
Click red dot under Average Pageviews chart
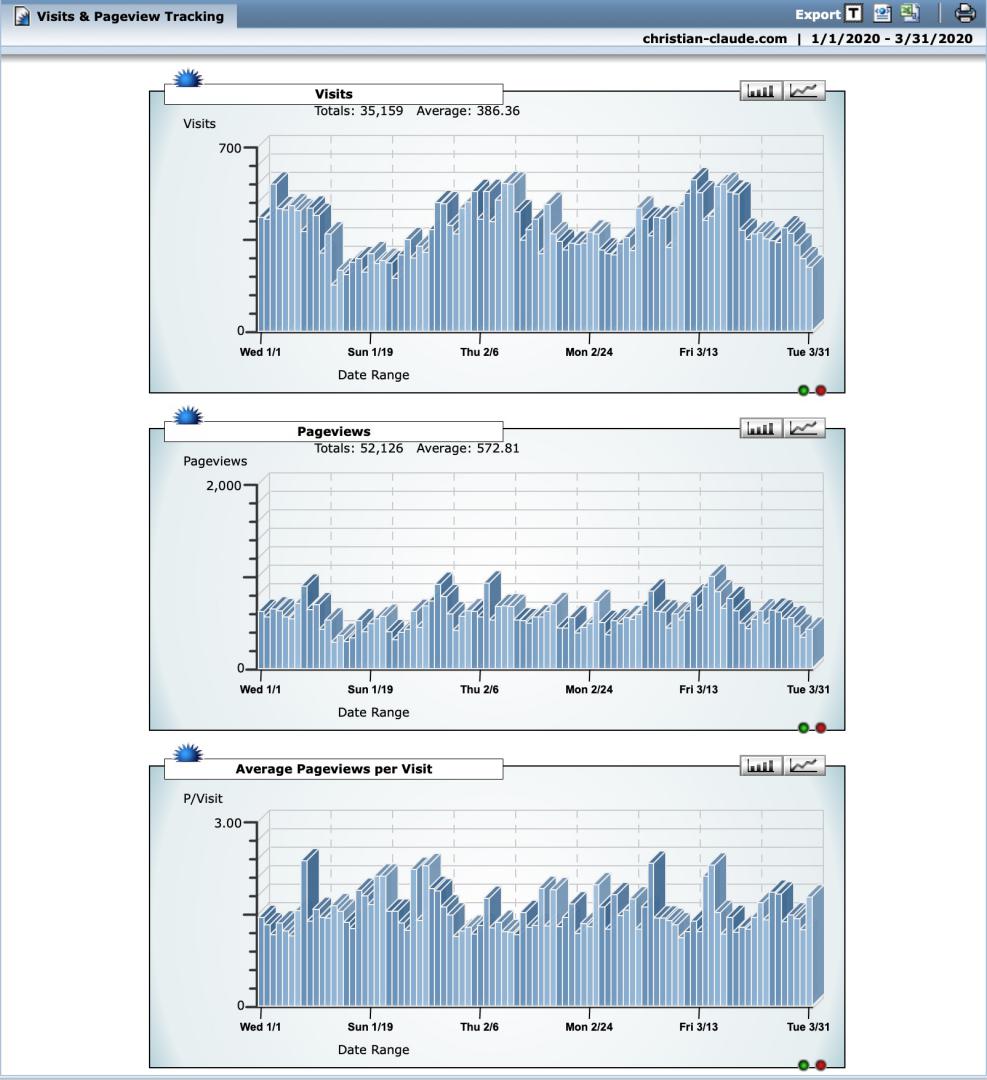click(821, 1065)
